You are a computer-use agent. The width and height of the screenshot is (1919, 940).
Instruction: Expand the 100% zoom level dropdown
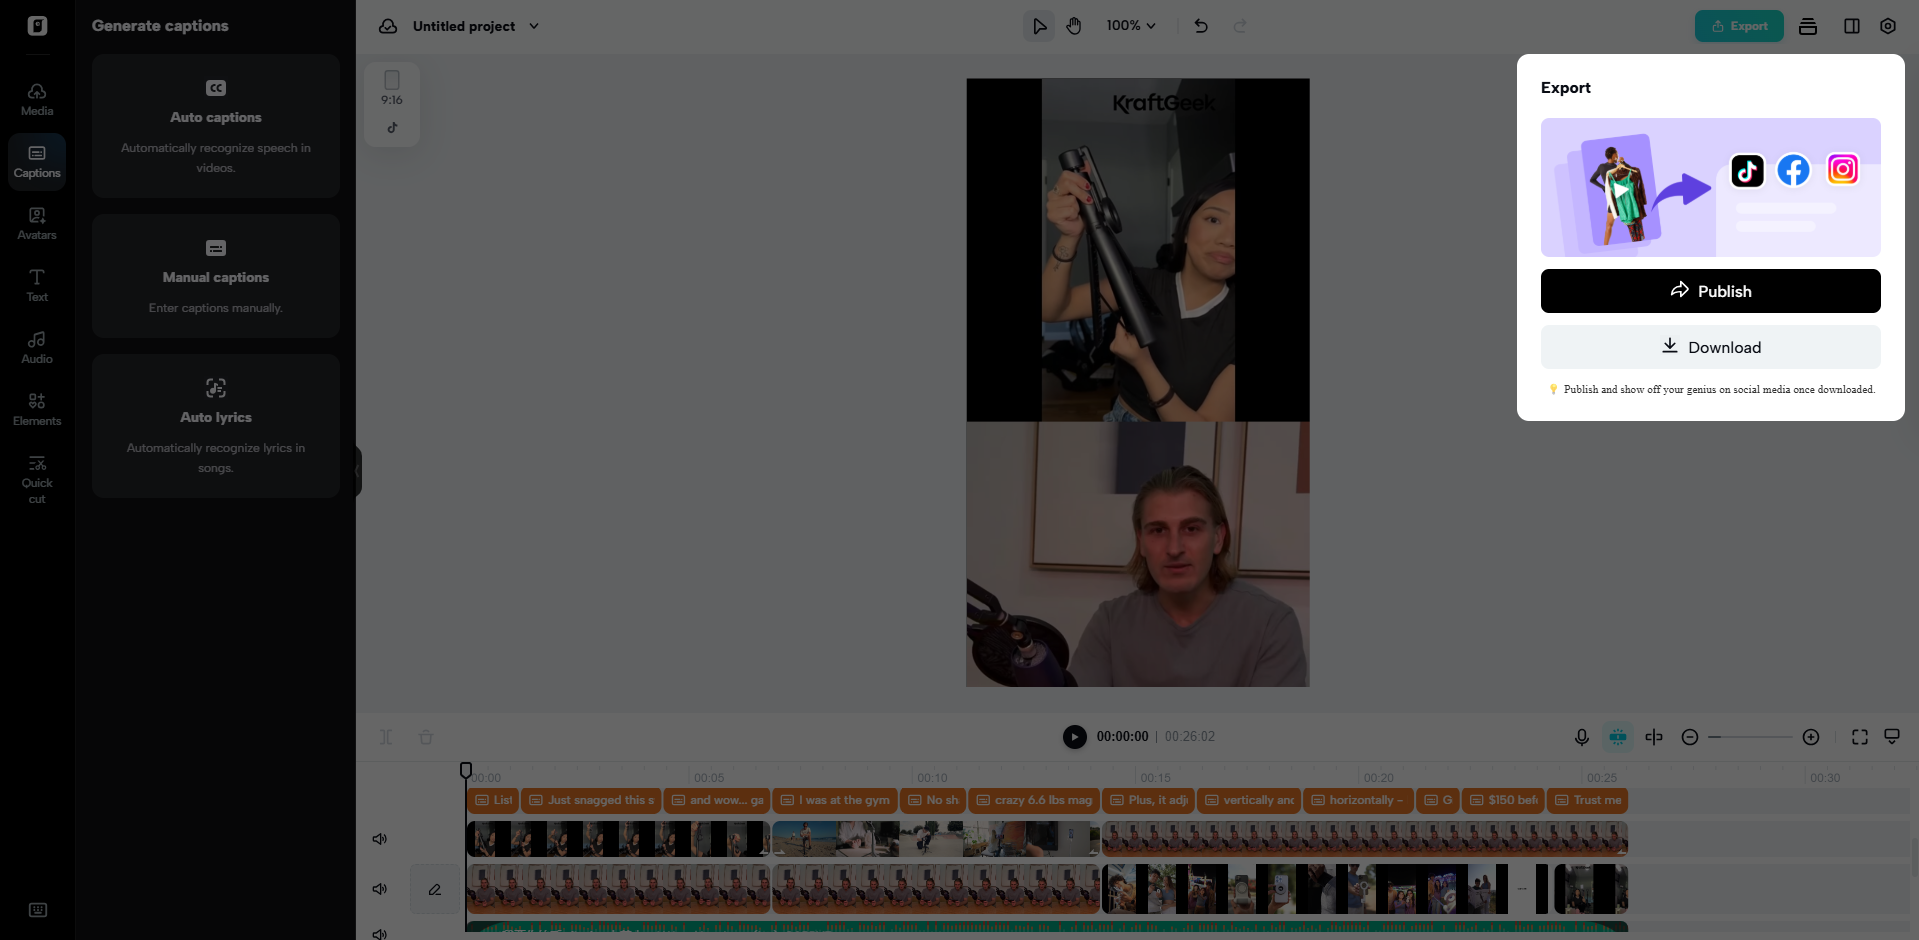(x=1130, y=26)
